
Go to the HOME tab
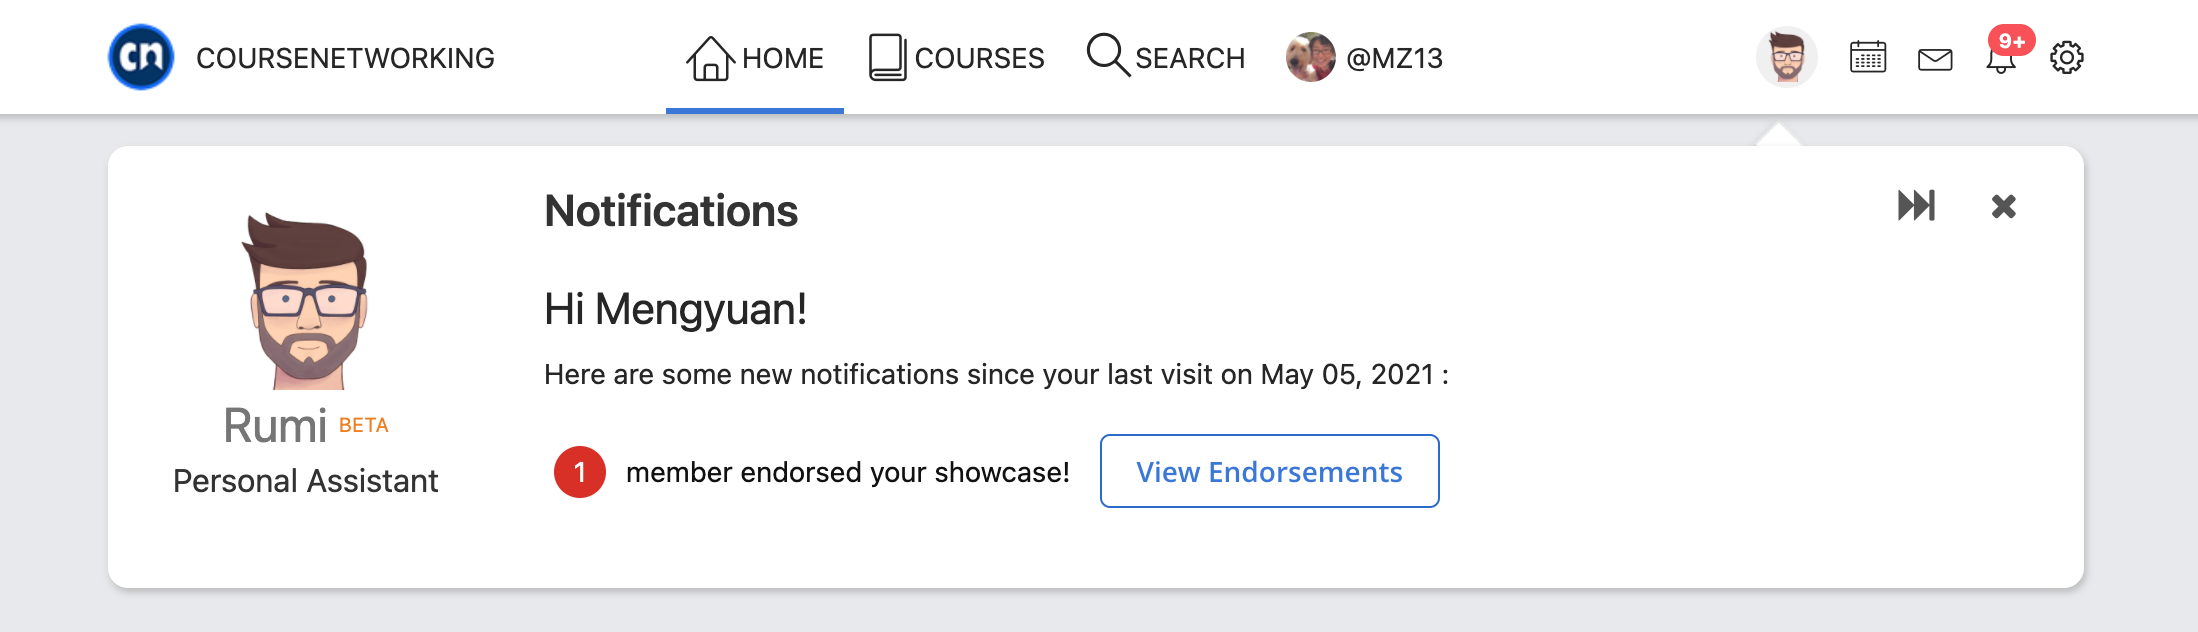(x=755, y=58)
